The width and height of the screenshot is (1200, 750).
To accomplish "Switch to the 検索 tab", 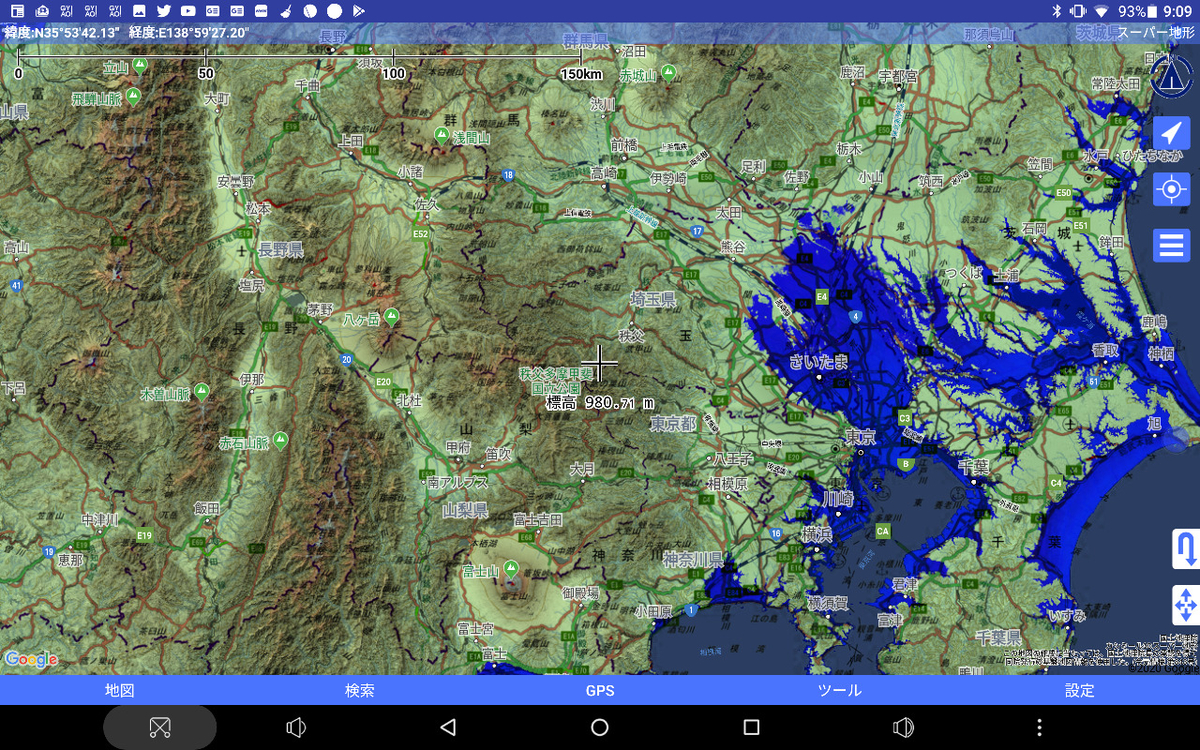I will (360, 690).
